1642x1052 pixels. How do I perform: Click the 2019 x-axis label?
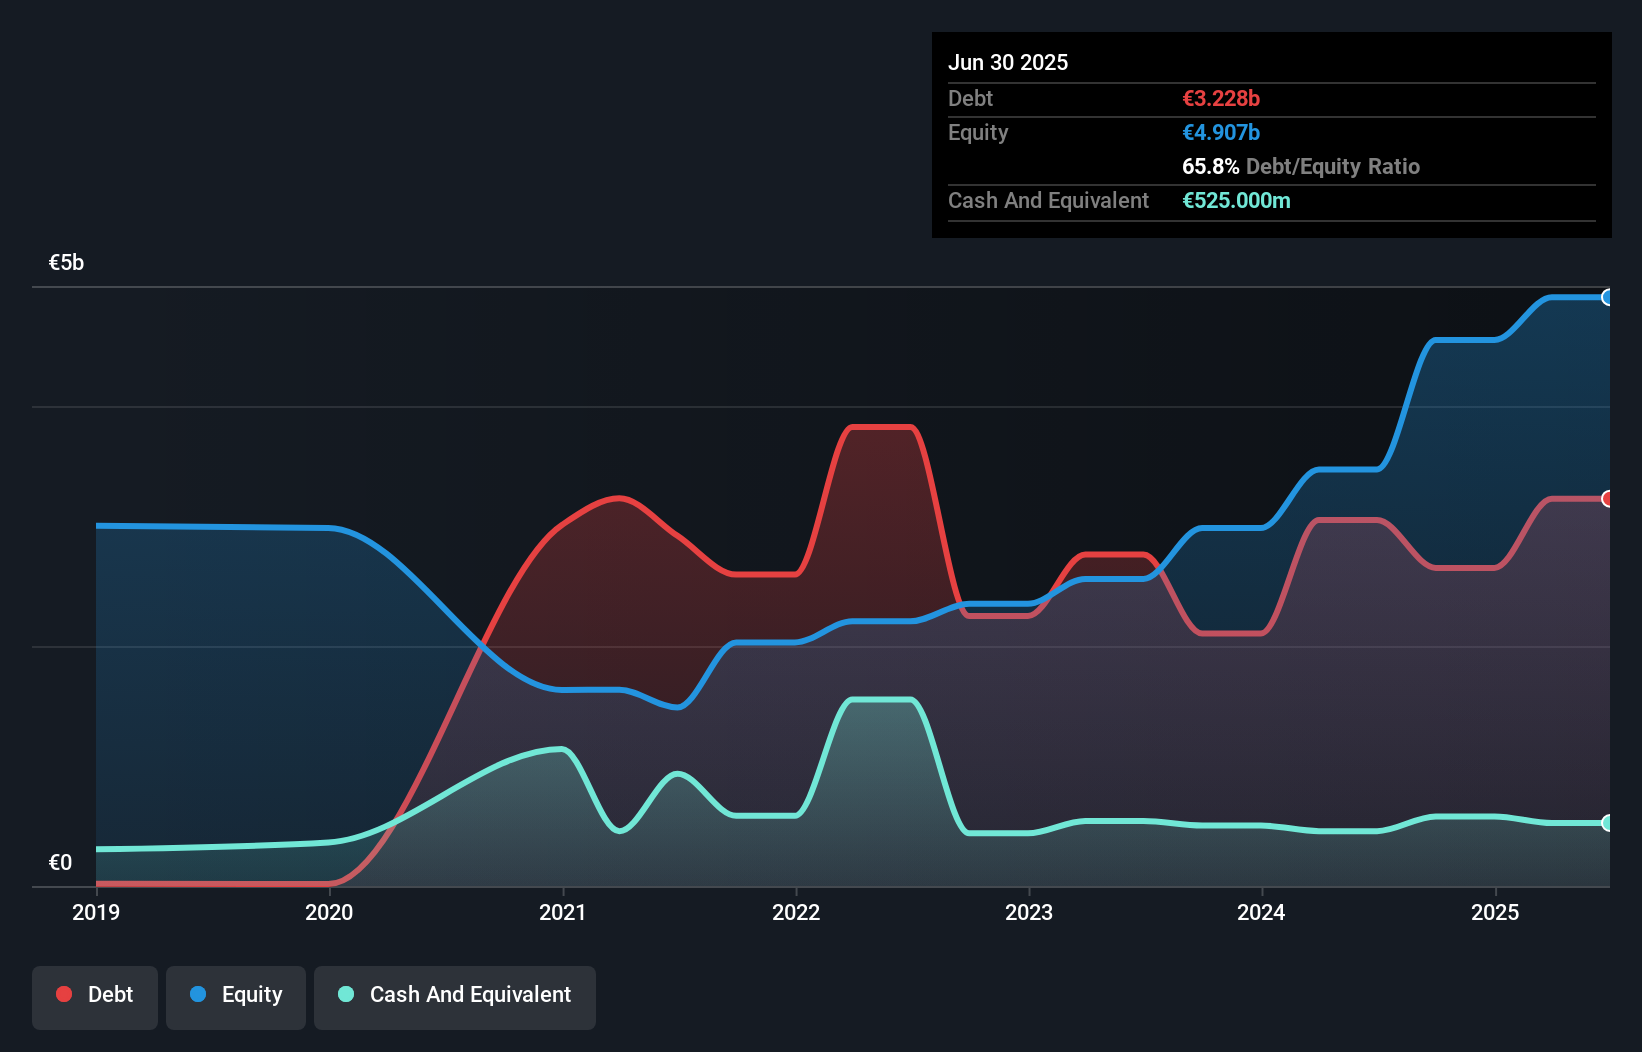(x=96, y=912)
